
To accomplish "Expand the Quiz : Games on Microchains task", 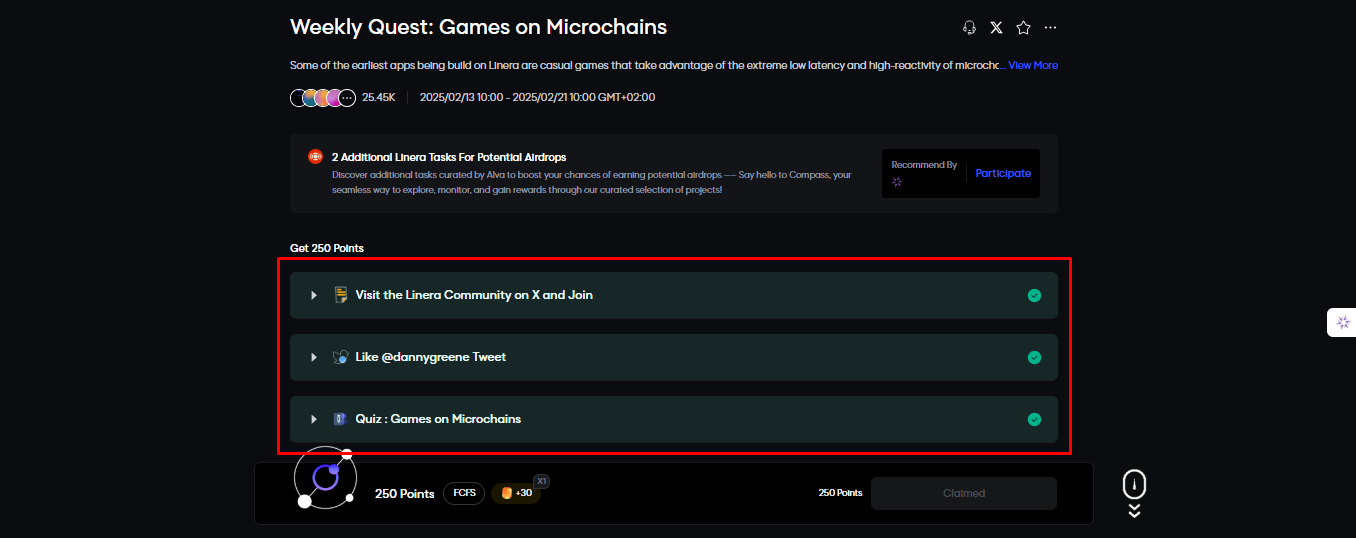I will click(314, 419).
